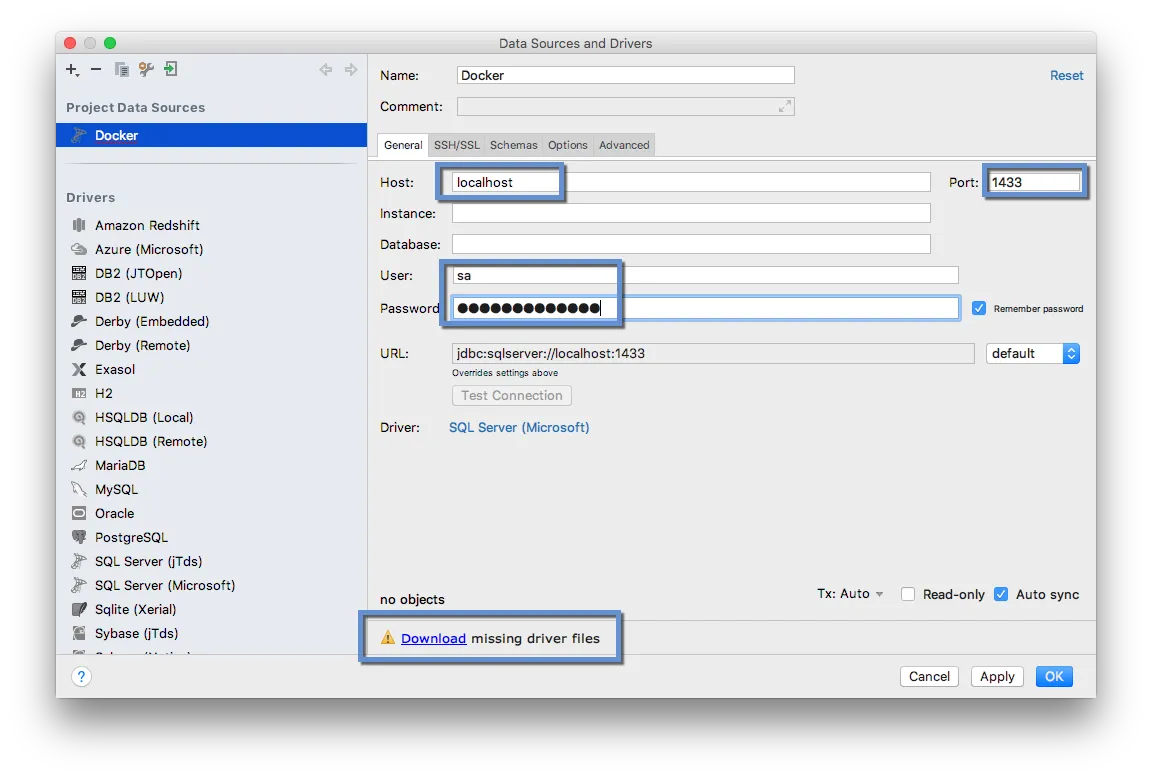Select SQL Server (Microsoft) driver in list
This screenshot has height=778, width=1152.
click(212, 586)
